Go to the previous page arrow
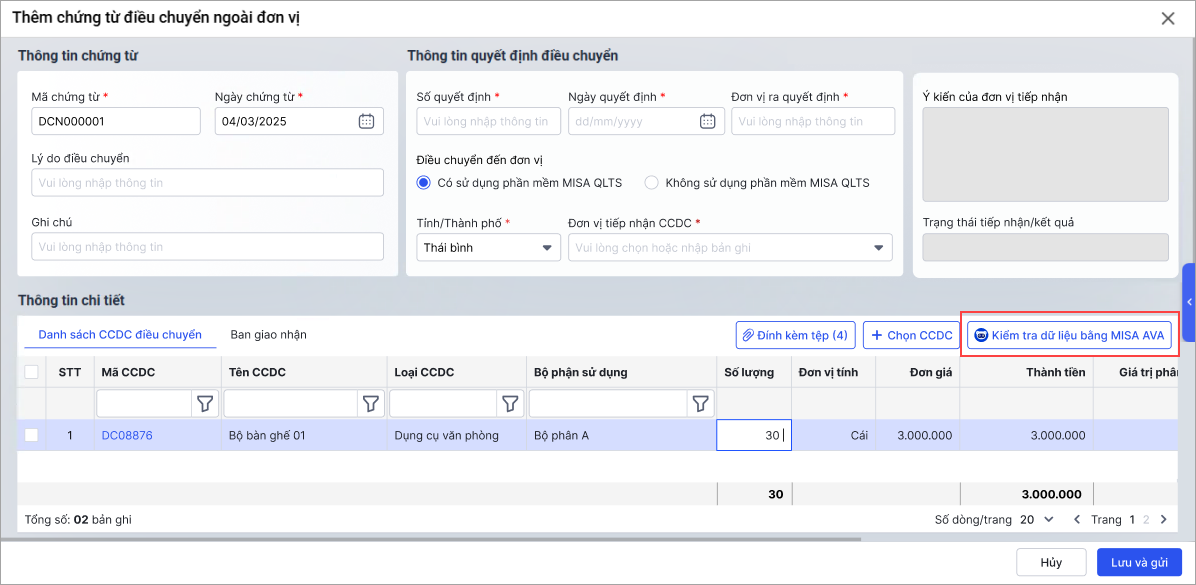The image size is (1196, 585). point(1077,520)
